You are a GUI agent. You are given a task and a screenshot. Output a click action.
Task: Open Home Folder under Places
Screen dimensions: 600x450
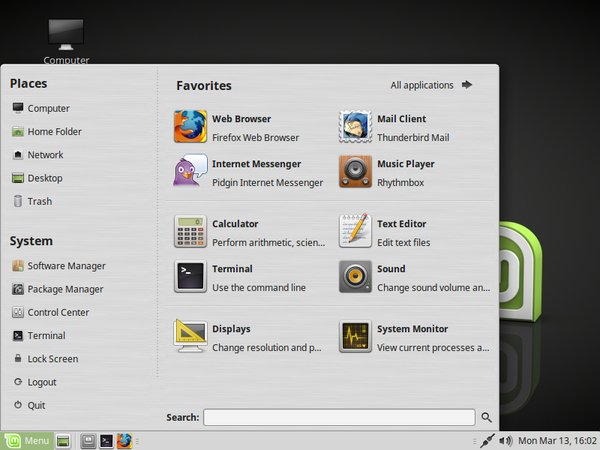pos(47,132)
